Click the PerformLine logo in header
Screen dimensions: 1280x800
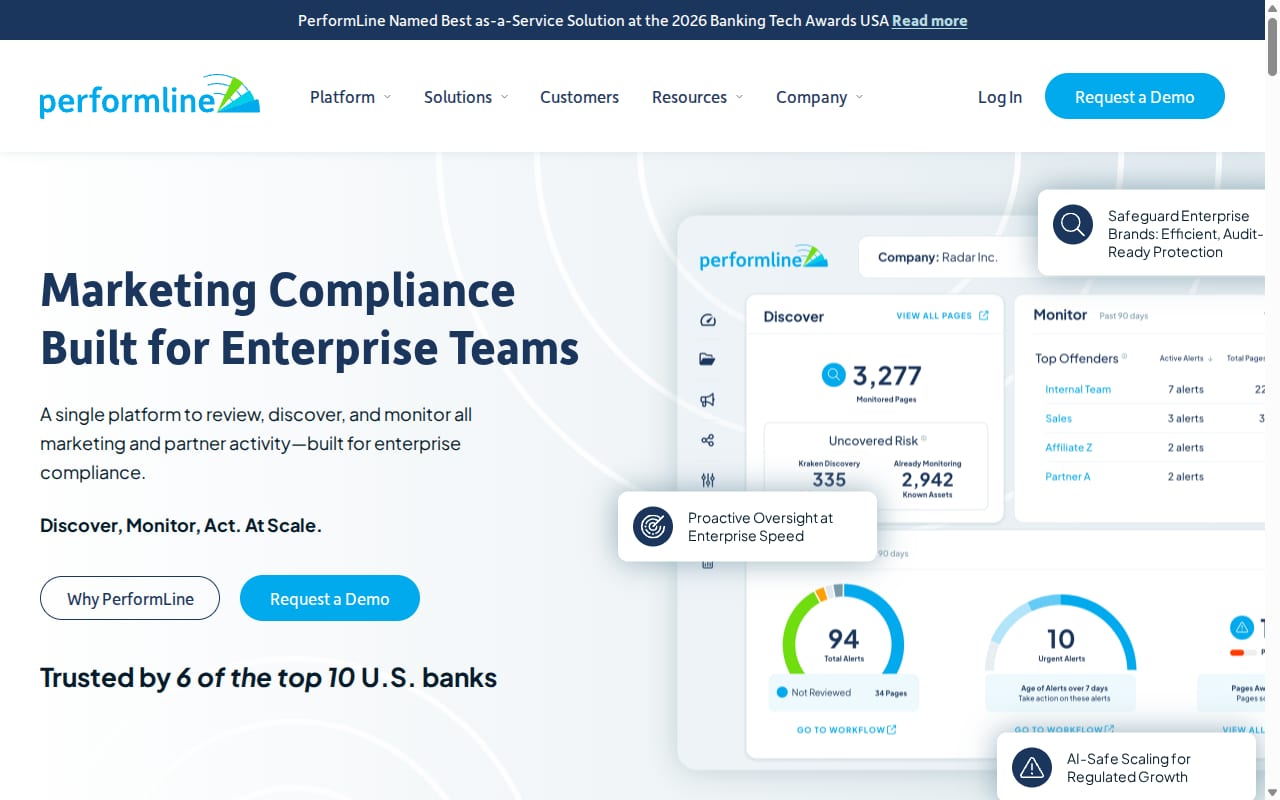click(150, 96)
